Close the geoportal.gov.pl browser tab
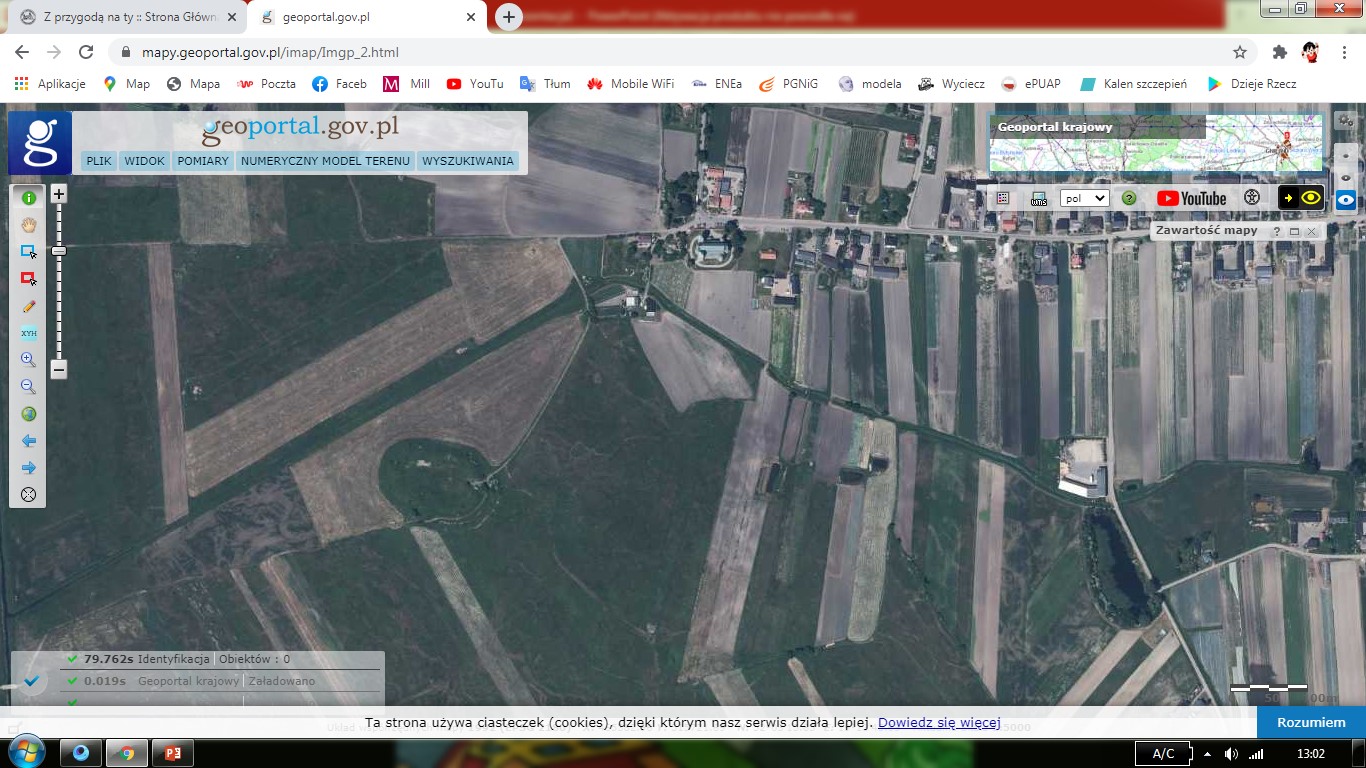The width and height of the screenshot is (1366, 768). click(x=470, y=17)
